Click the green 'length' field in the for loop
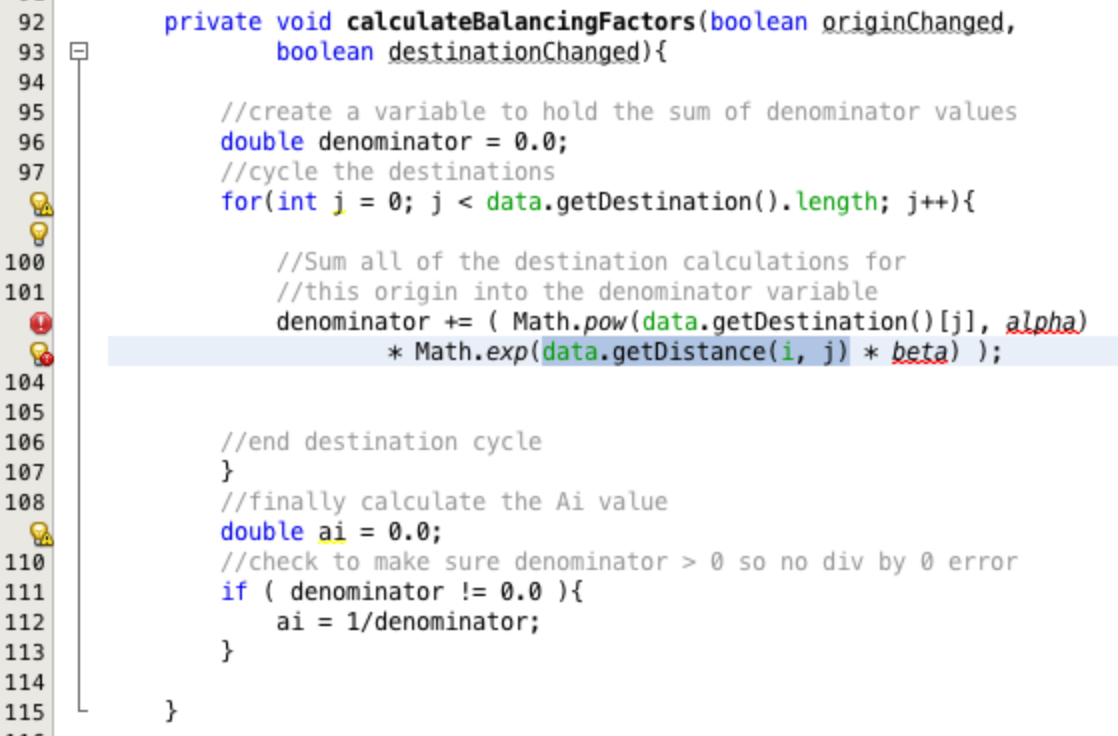Screen dimensions: 1118x736 836,202
